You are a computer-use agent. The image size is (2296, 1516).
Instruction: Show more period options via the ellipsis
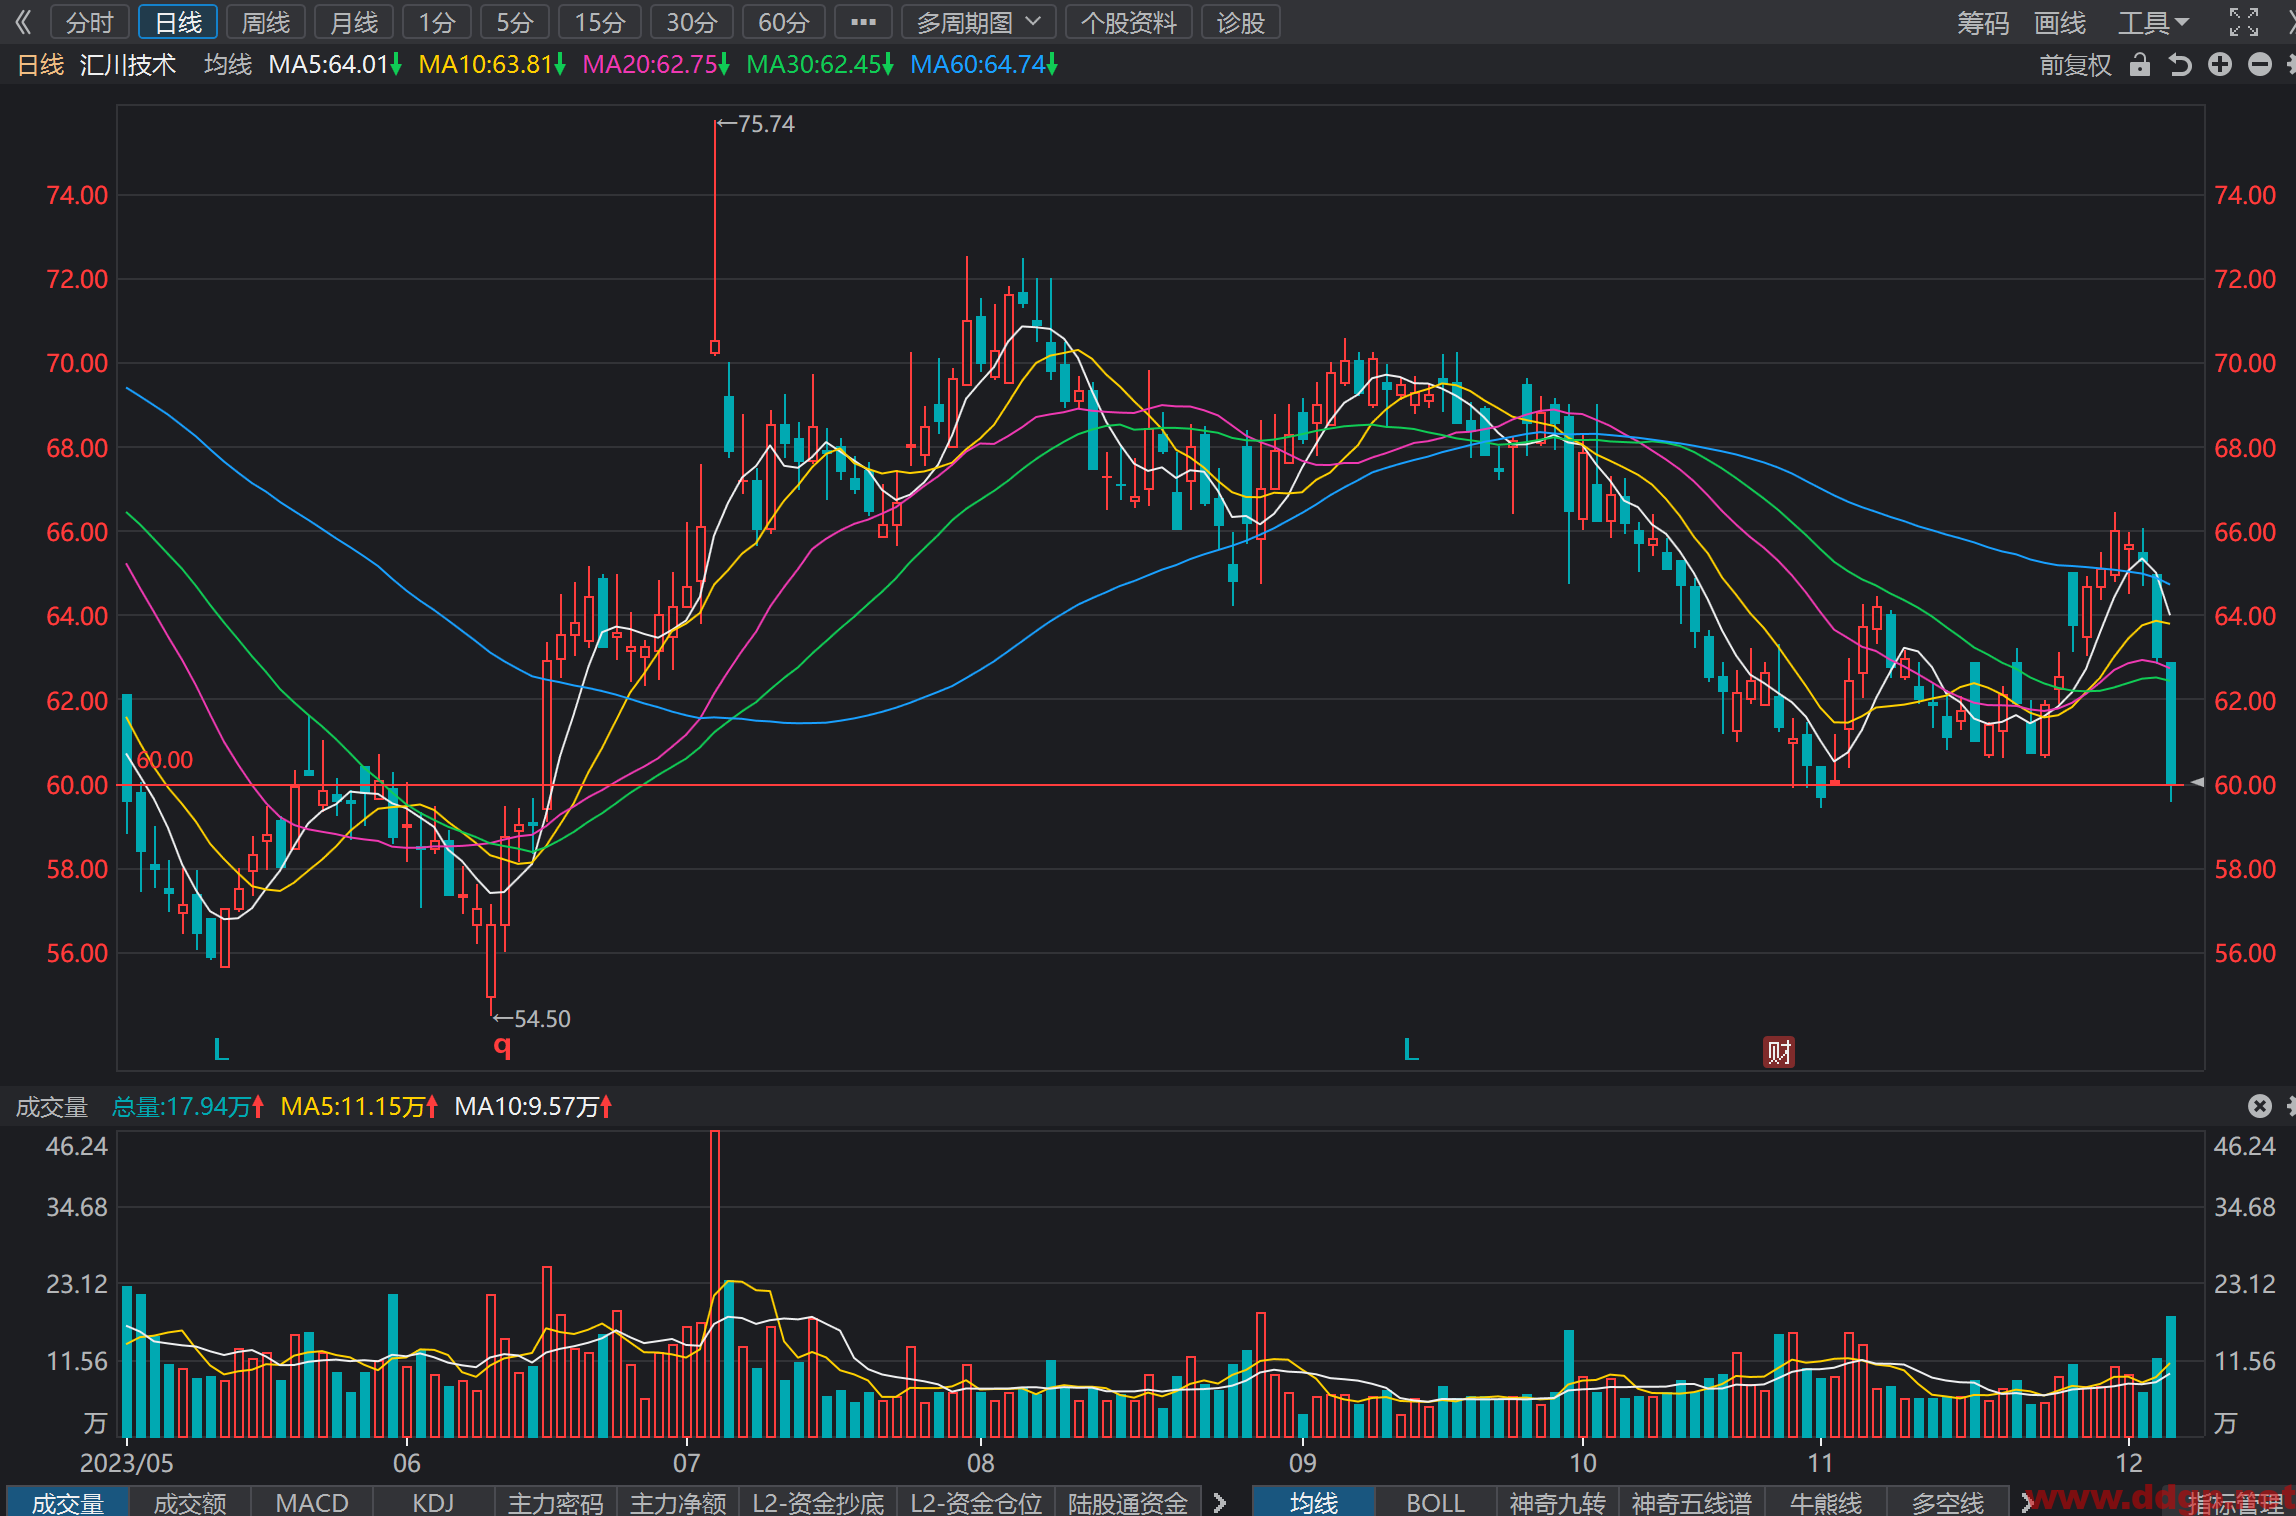(x=863, y=22)
